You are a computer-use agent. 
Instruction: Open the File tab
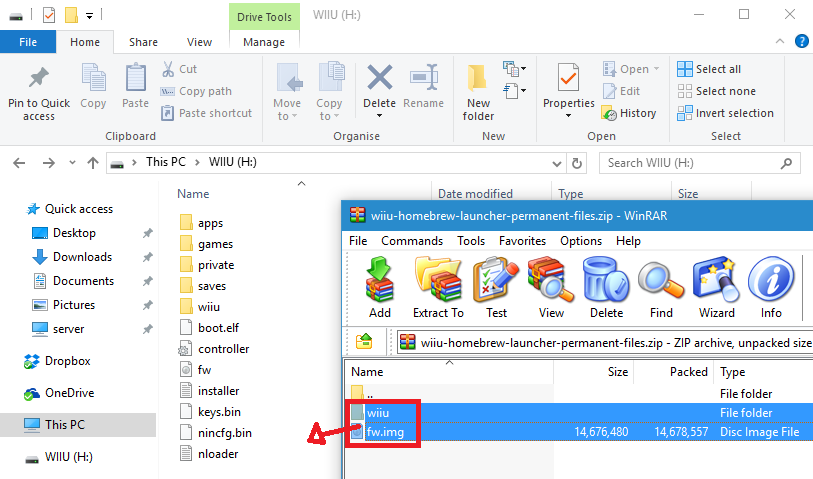28,42
